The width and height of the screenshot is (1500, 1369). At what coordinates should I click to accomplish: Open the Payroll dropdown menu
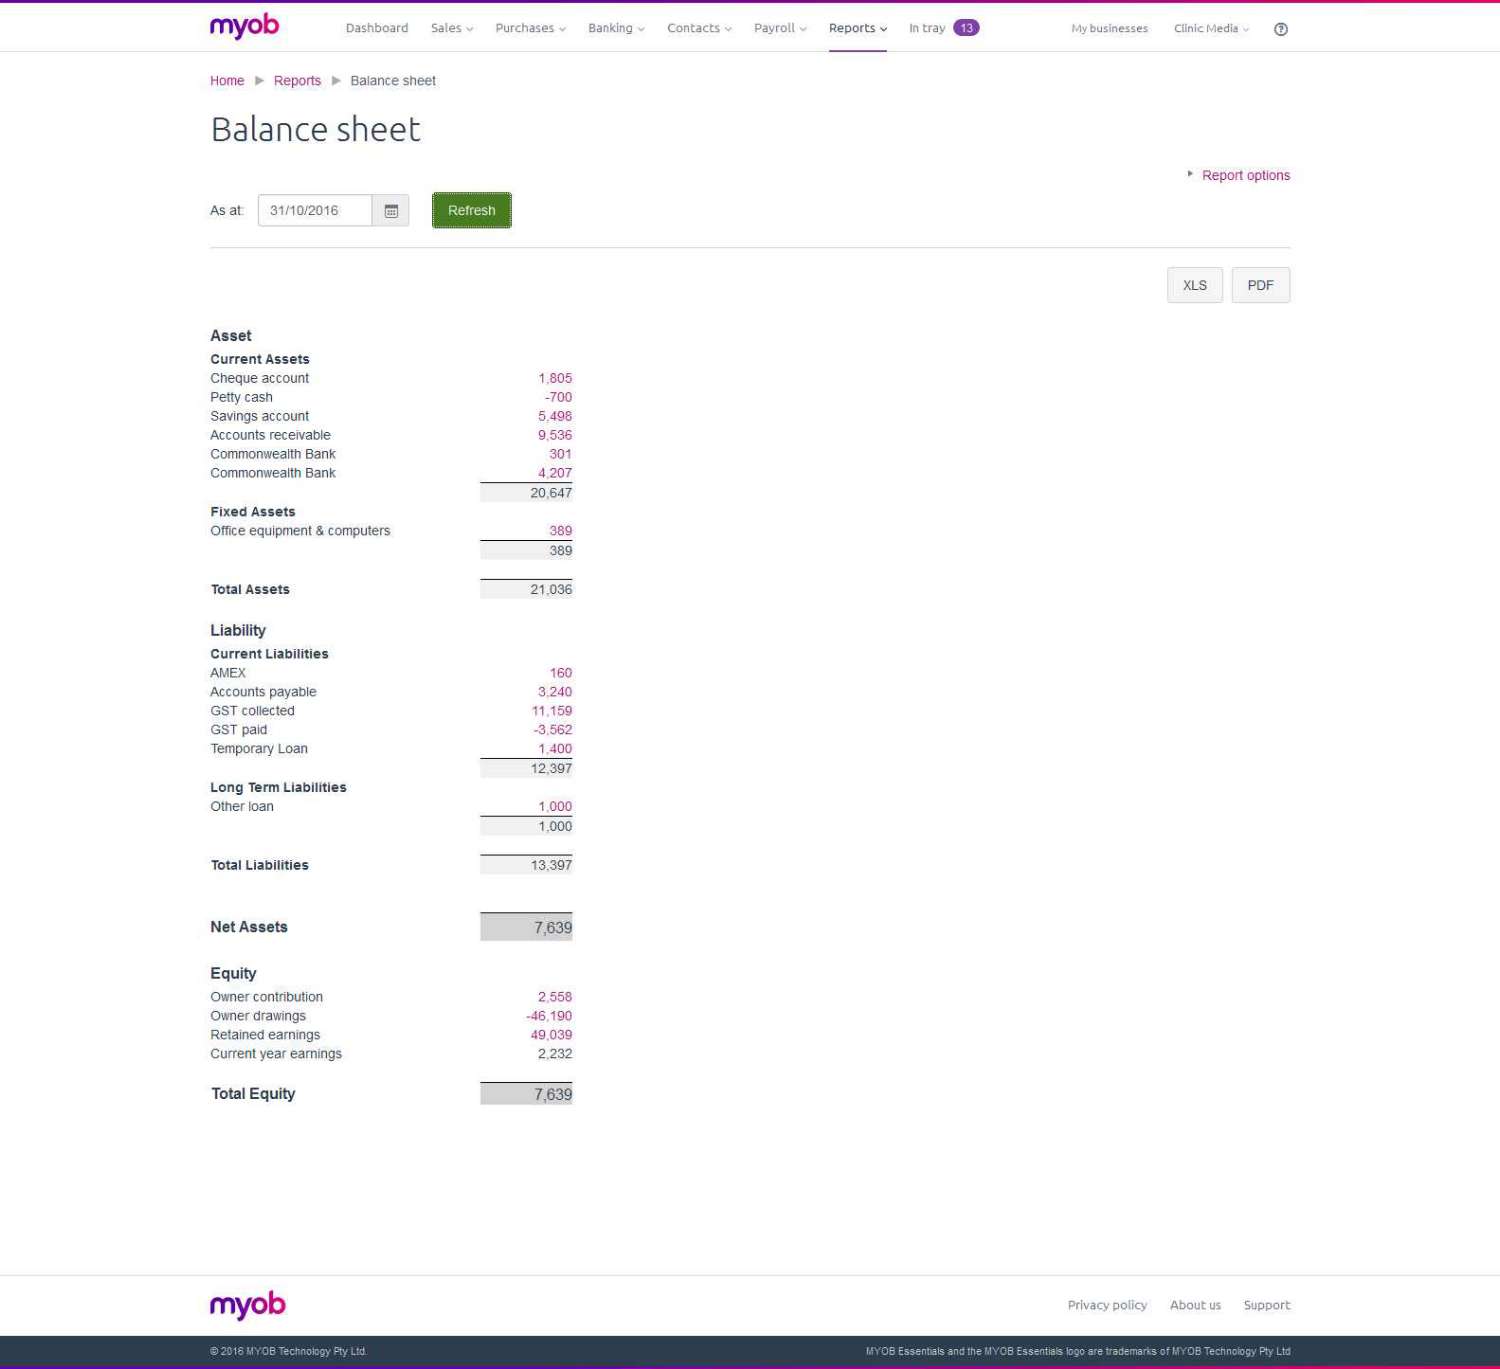779,28
